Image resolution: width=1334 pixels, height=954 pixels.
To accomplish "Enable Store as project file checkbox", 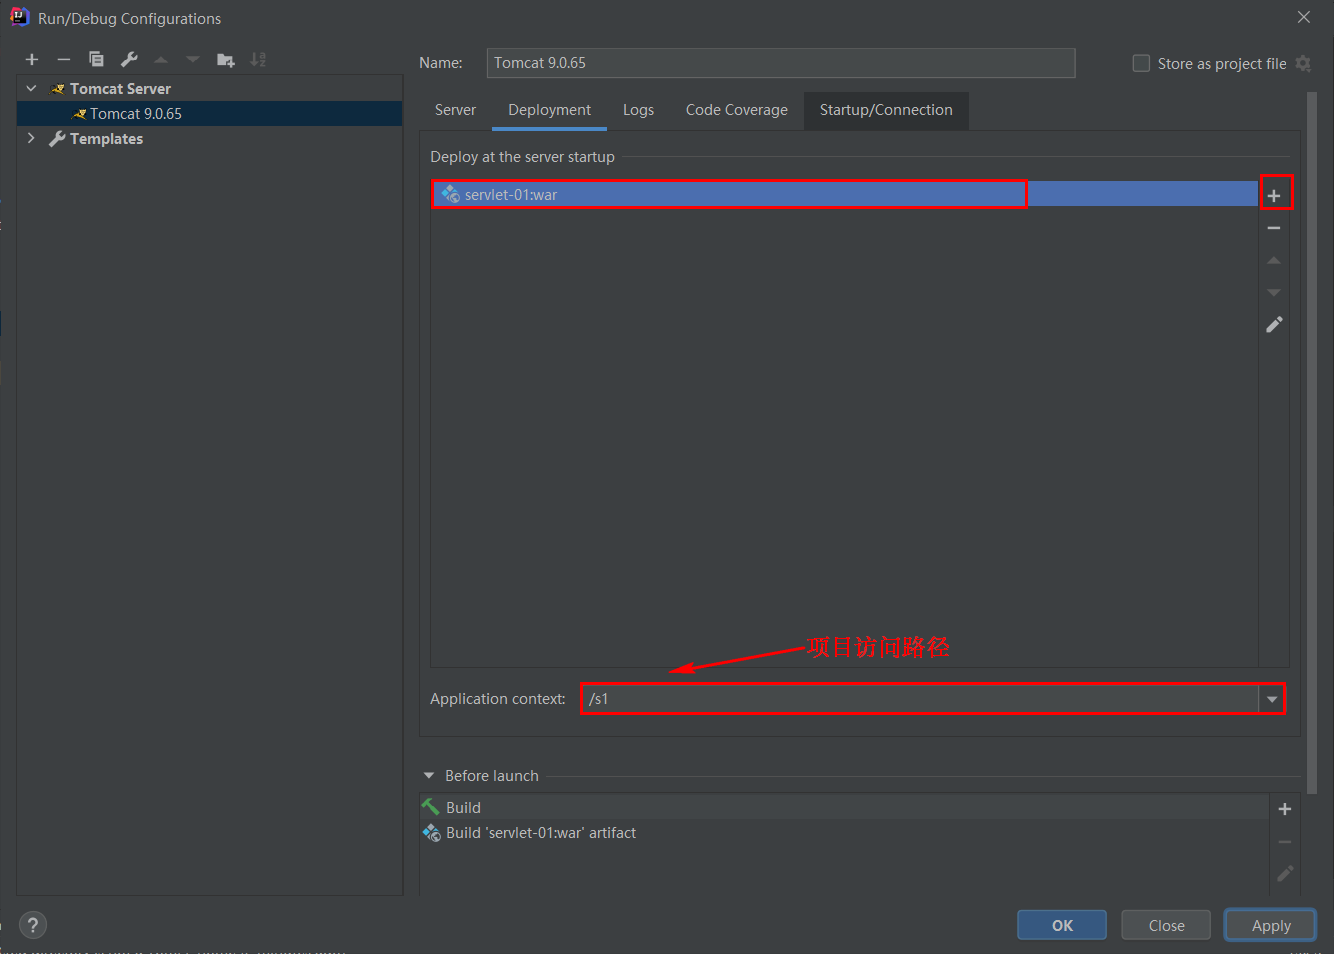I will [x=1141, y=63].
